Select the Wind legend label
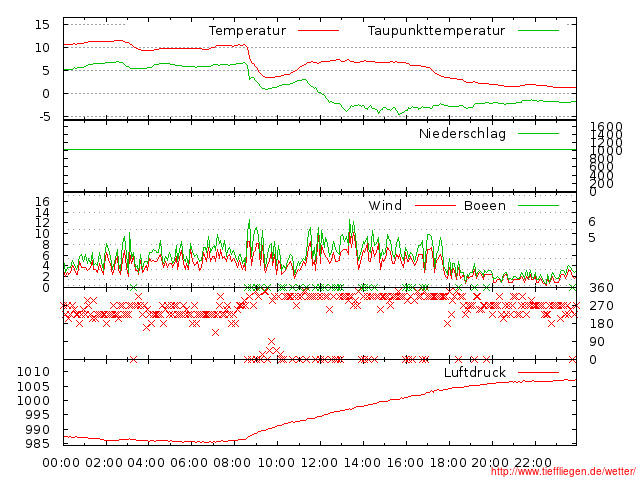 385,206
